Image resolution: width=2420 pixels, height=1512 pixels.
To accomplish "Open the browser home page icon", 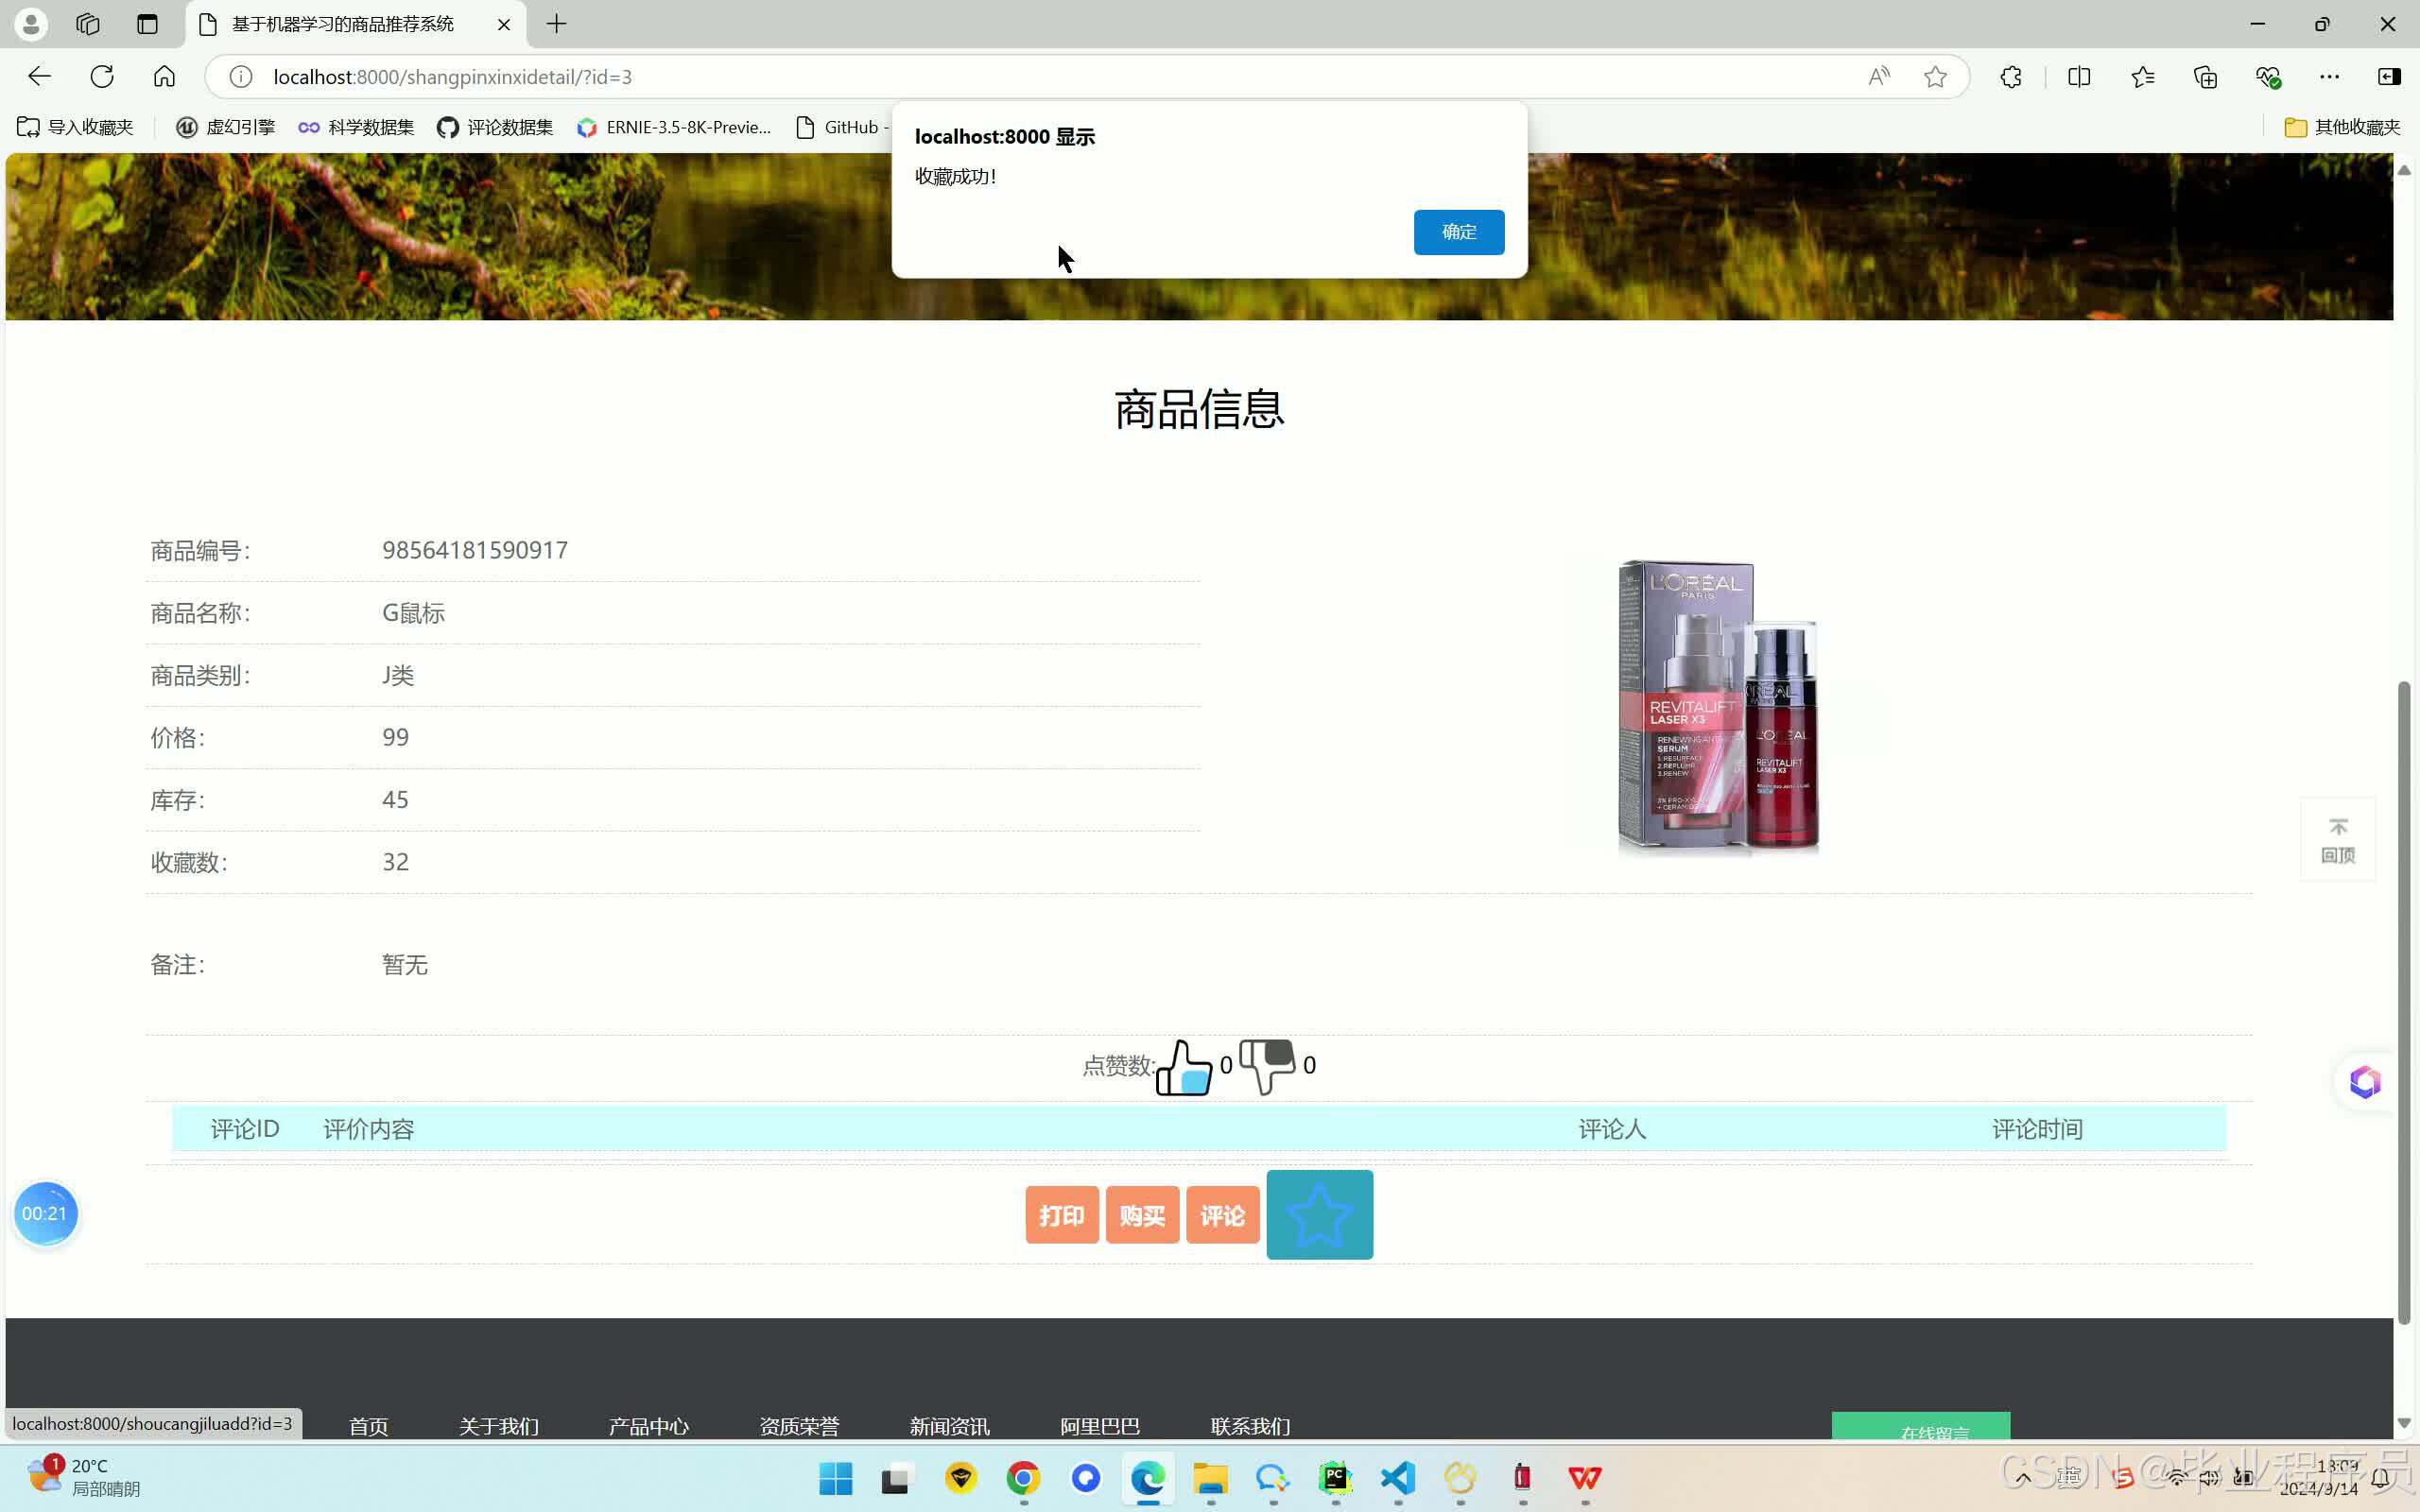I will coord(164,77).
